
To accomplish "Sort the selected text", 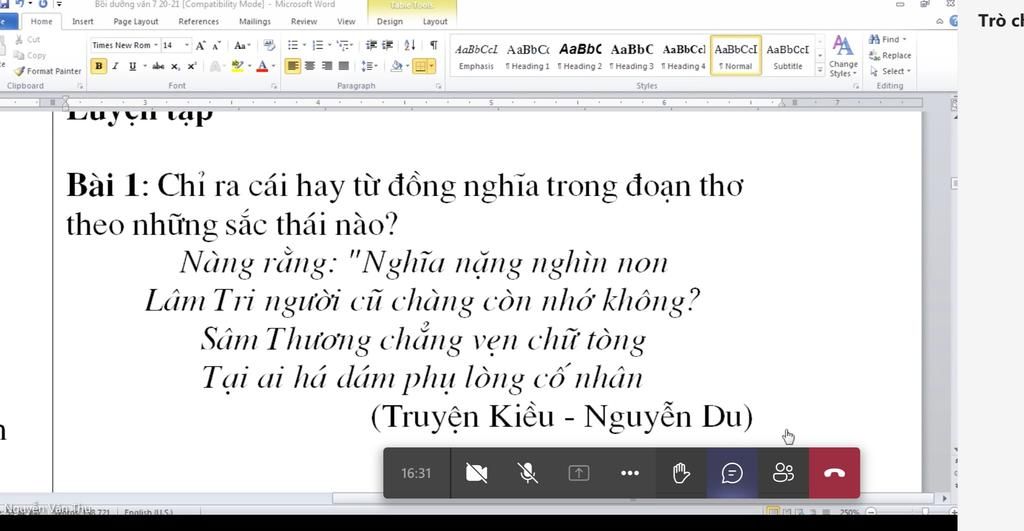I will (409, 45).
